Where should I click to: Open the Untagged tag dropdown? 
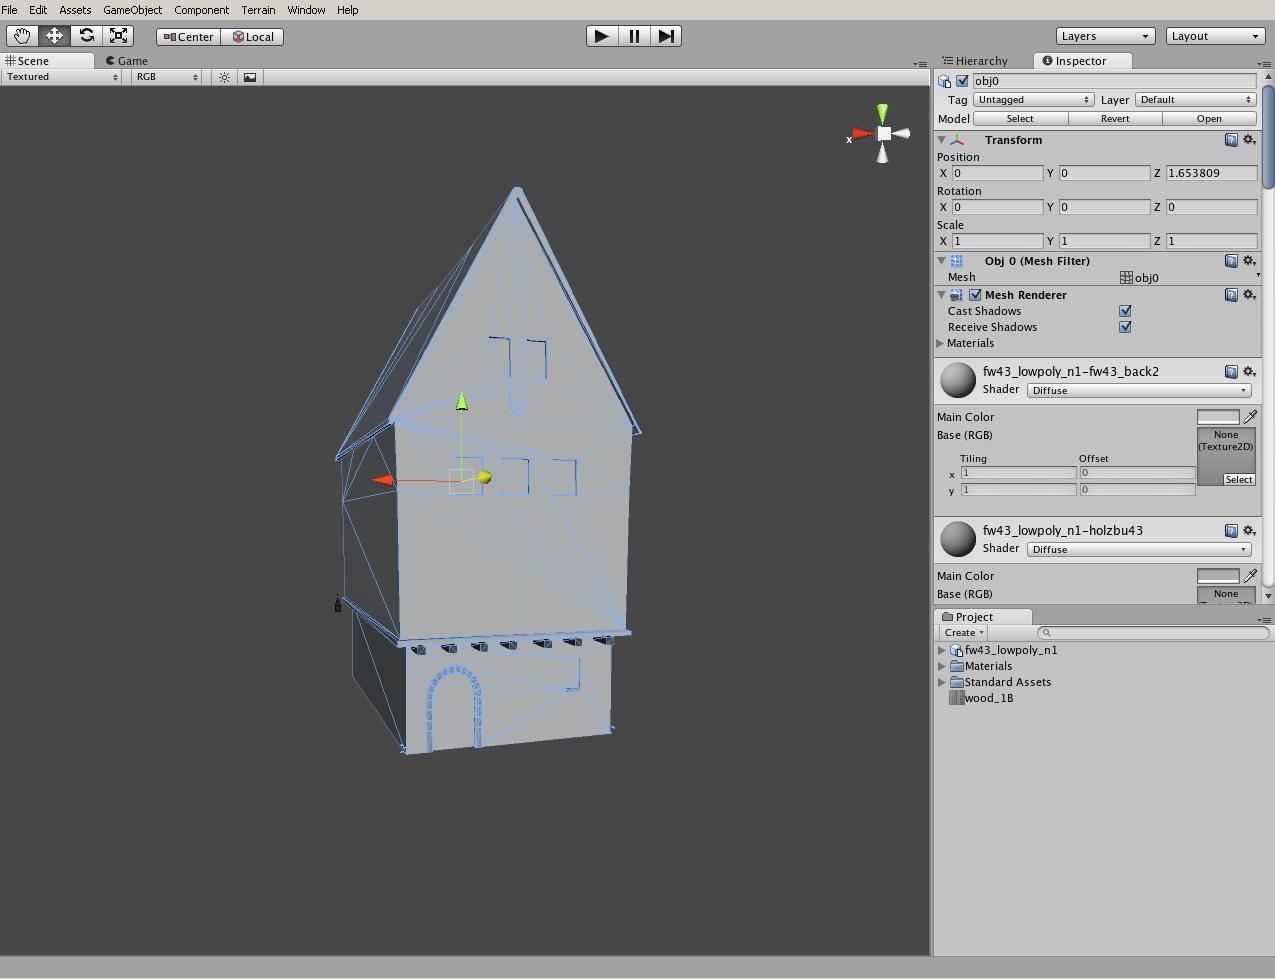point(1033,99)
